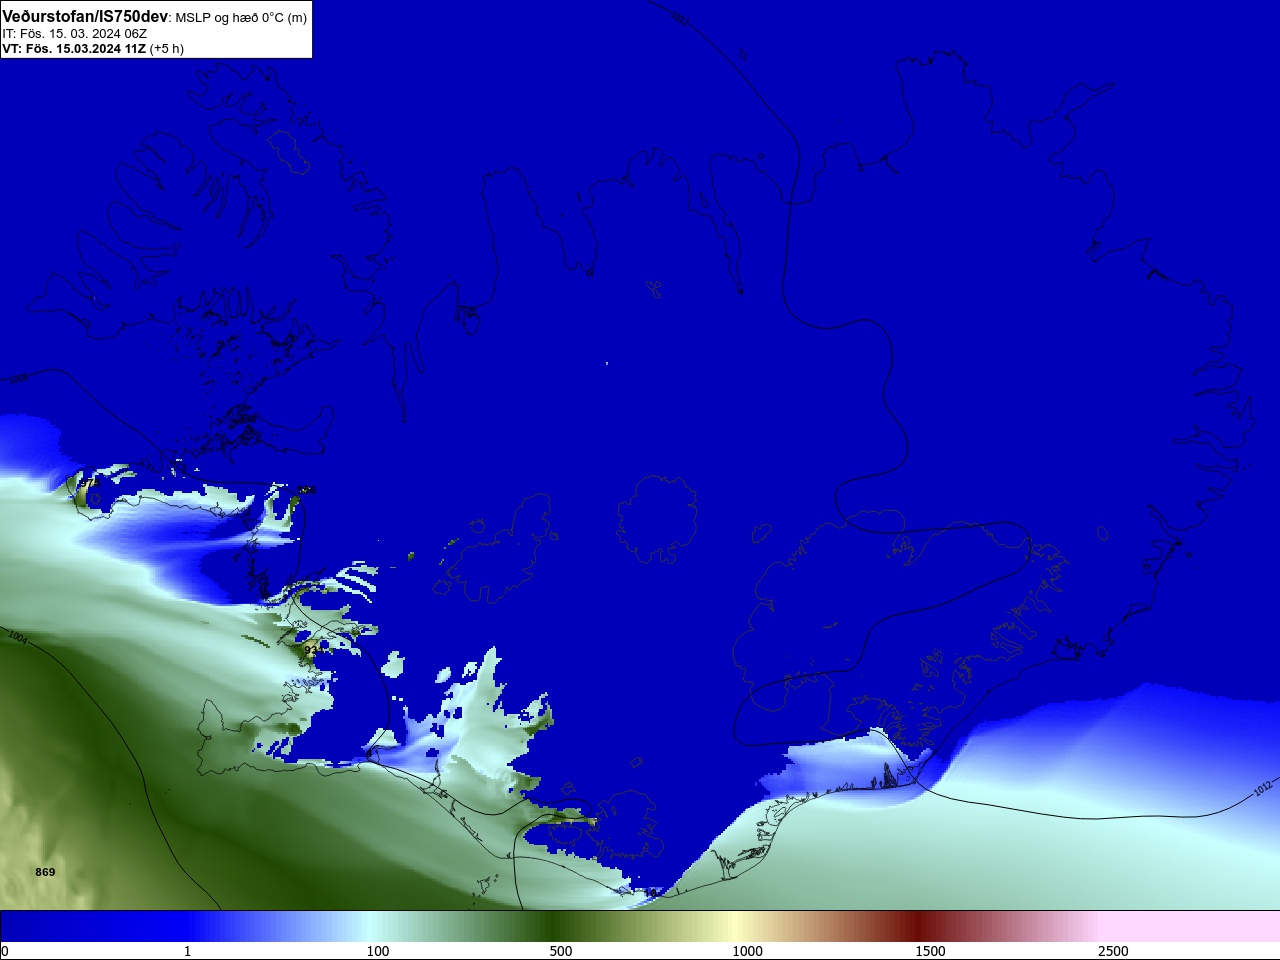Click the 931 value label on the map

tap(313, 649)
